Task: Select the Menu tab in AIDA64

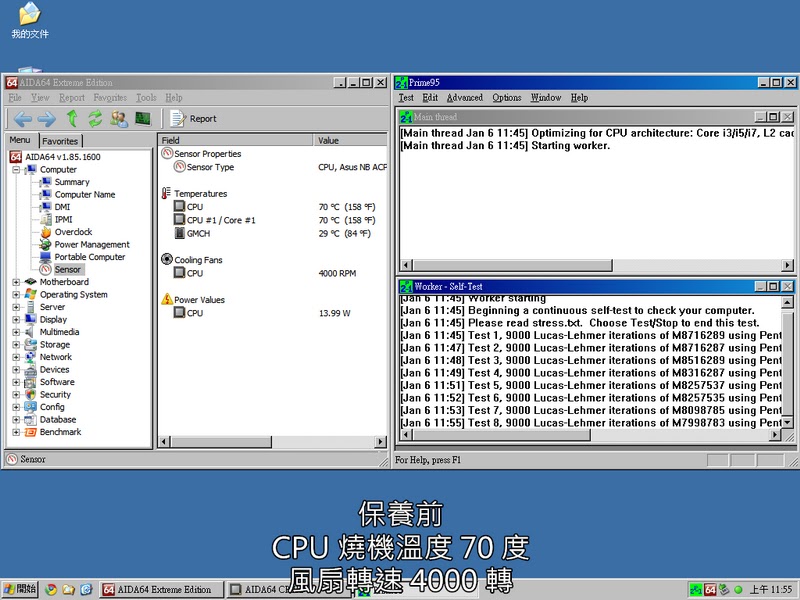Action: 20,140
